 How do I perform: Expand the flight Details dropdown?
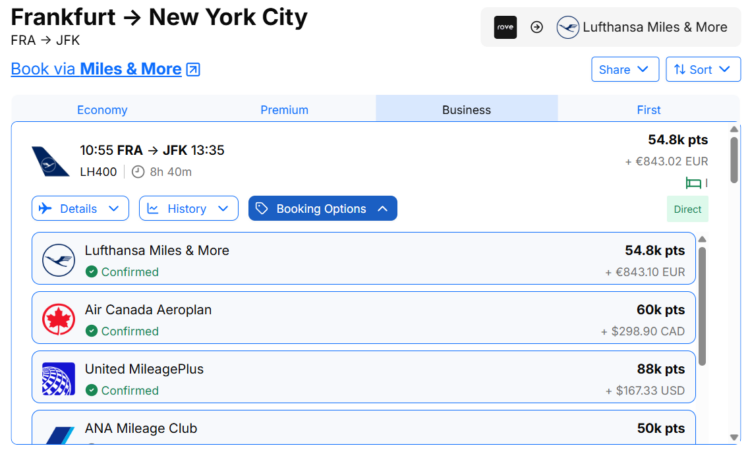point(80,209)
